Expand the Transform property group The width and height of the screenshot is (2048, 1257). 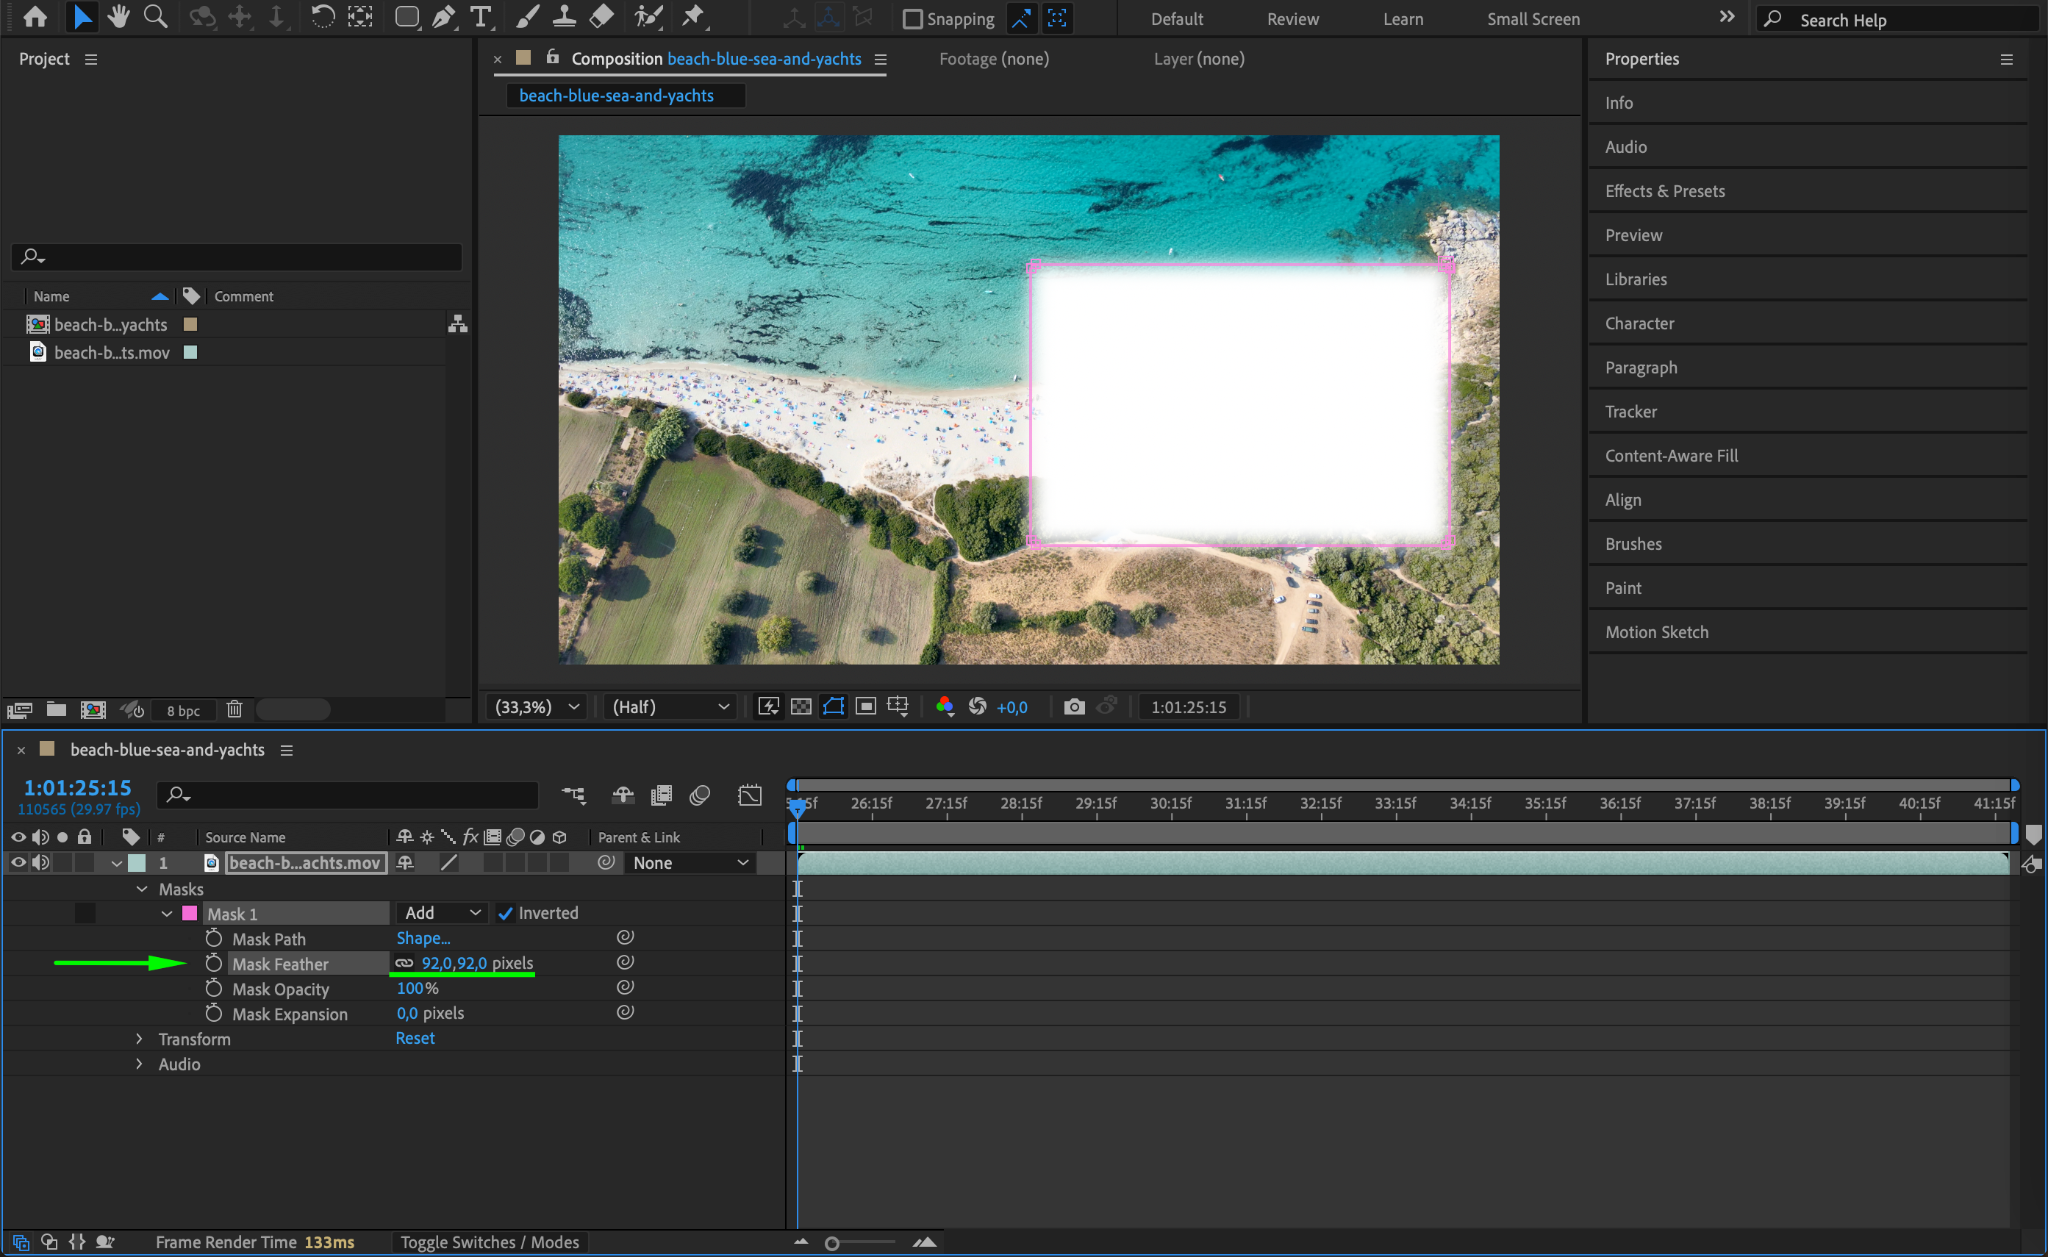139,1039
